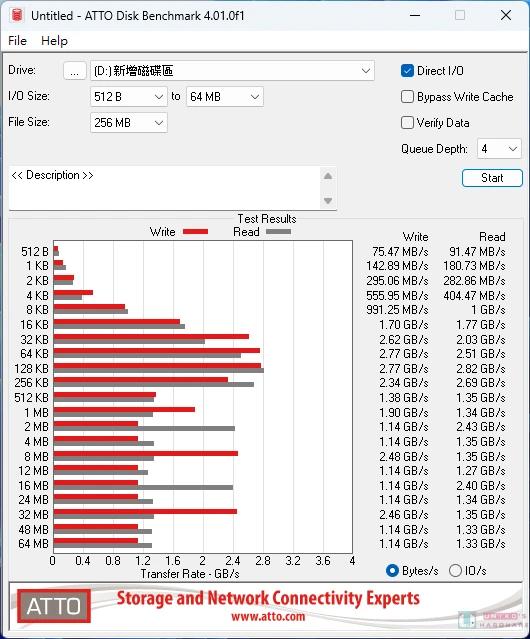Click the 128 KB row label
The height and width of the screenshot is (639, 530).
[31, 368]
